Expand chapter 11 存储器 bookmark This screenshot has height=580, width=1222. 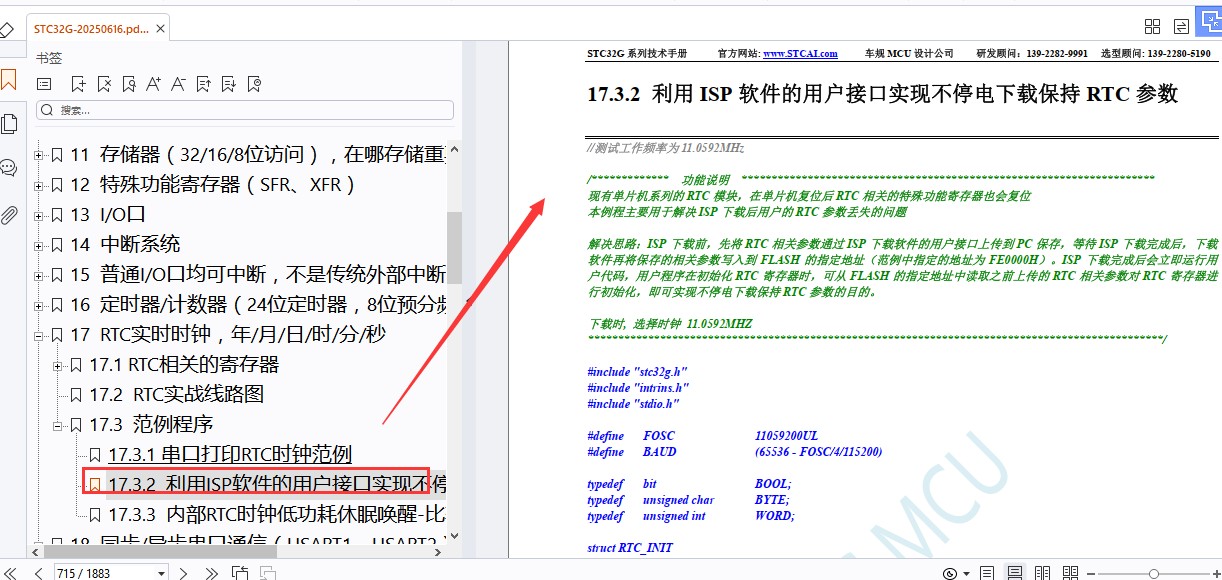pyautogui.click(x=39, y=155)
